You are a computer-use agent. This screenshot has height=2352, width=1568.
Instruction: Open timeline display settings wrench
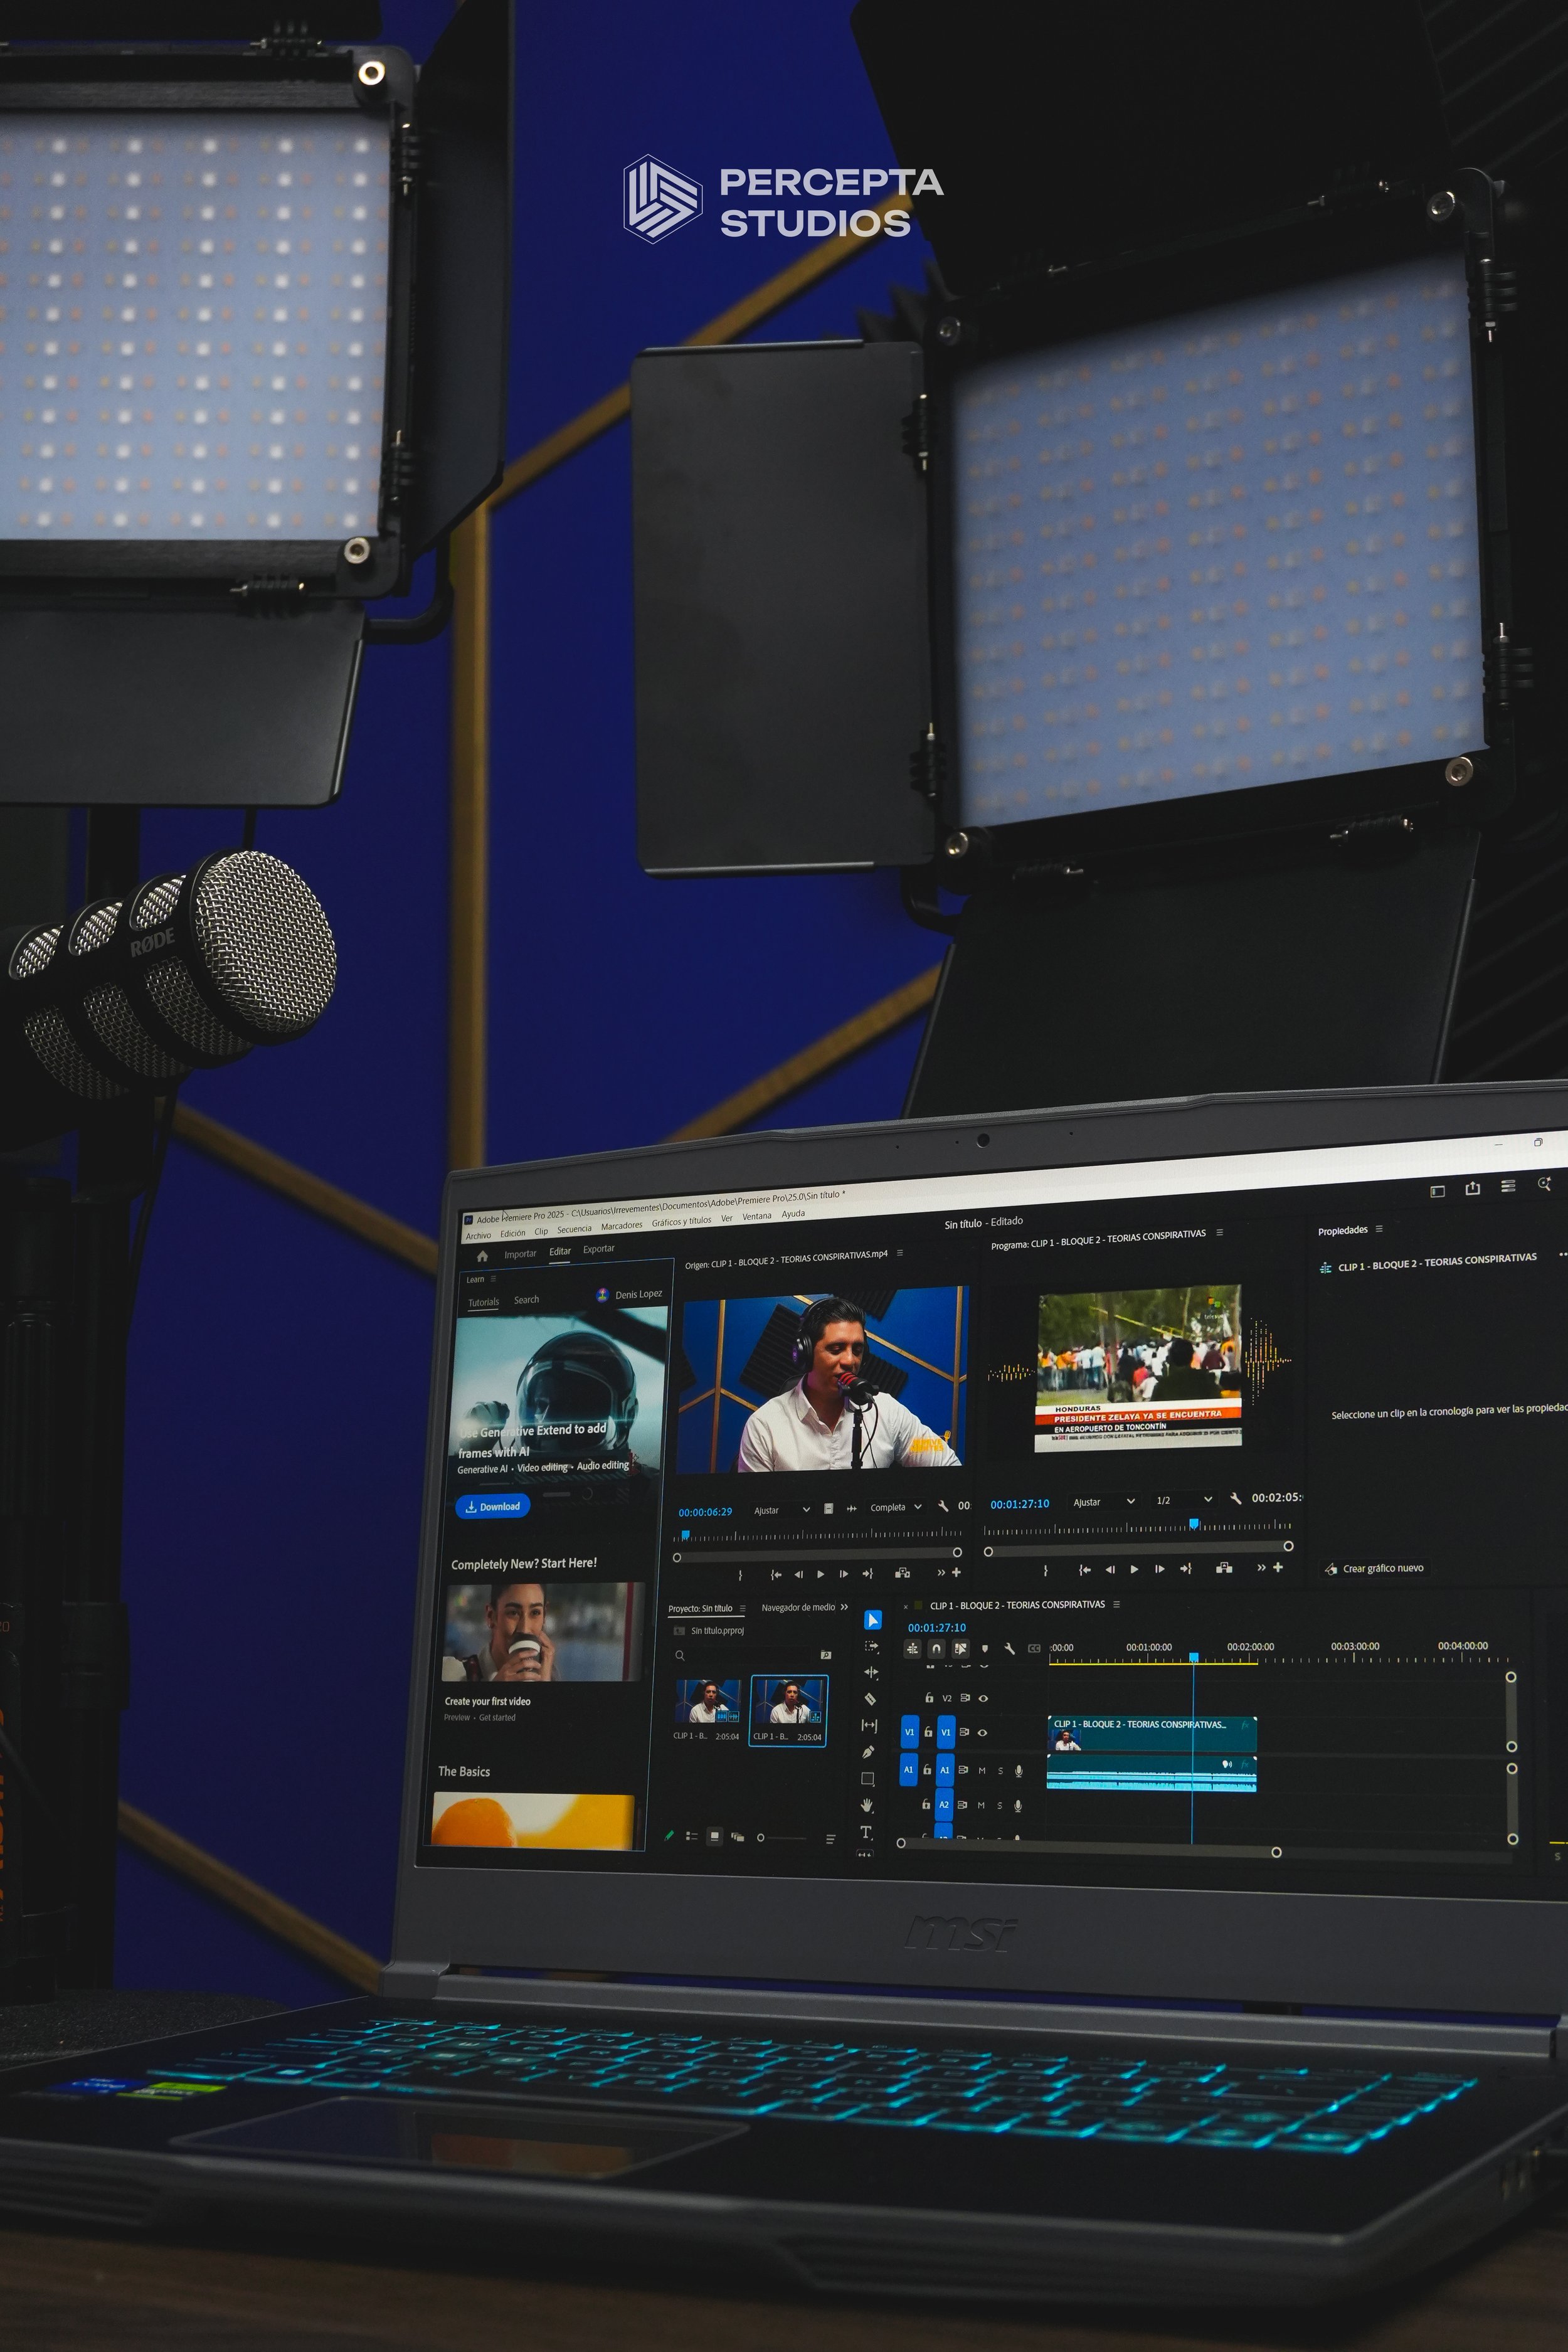(1010, 1648)
